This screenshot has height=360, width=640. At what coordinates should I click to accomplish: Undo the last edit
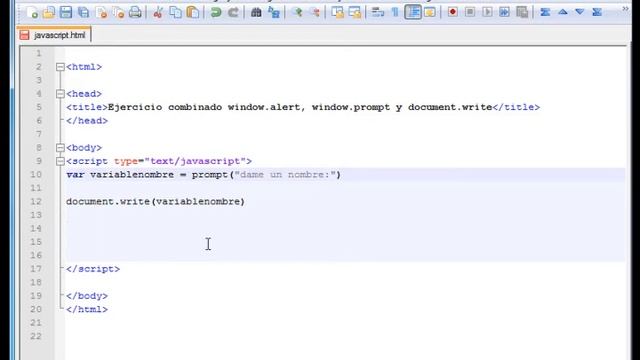click(x=216, y=13)
